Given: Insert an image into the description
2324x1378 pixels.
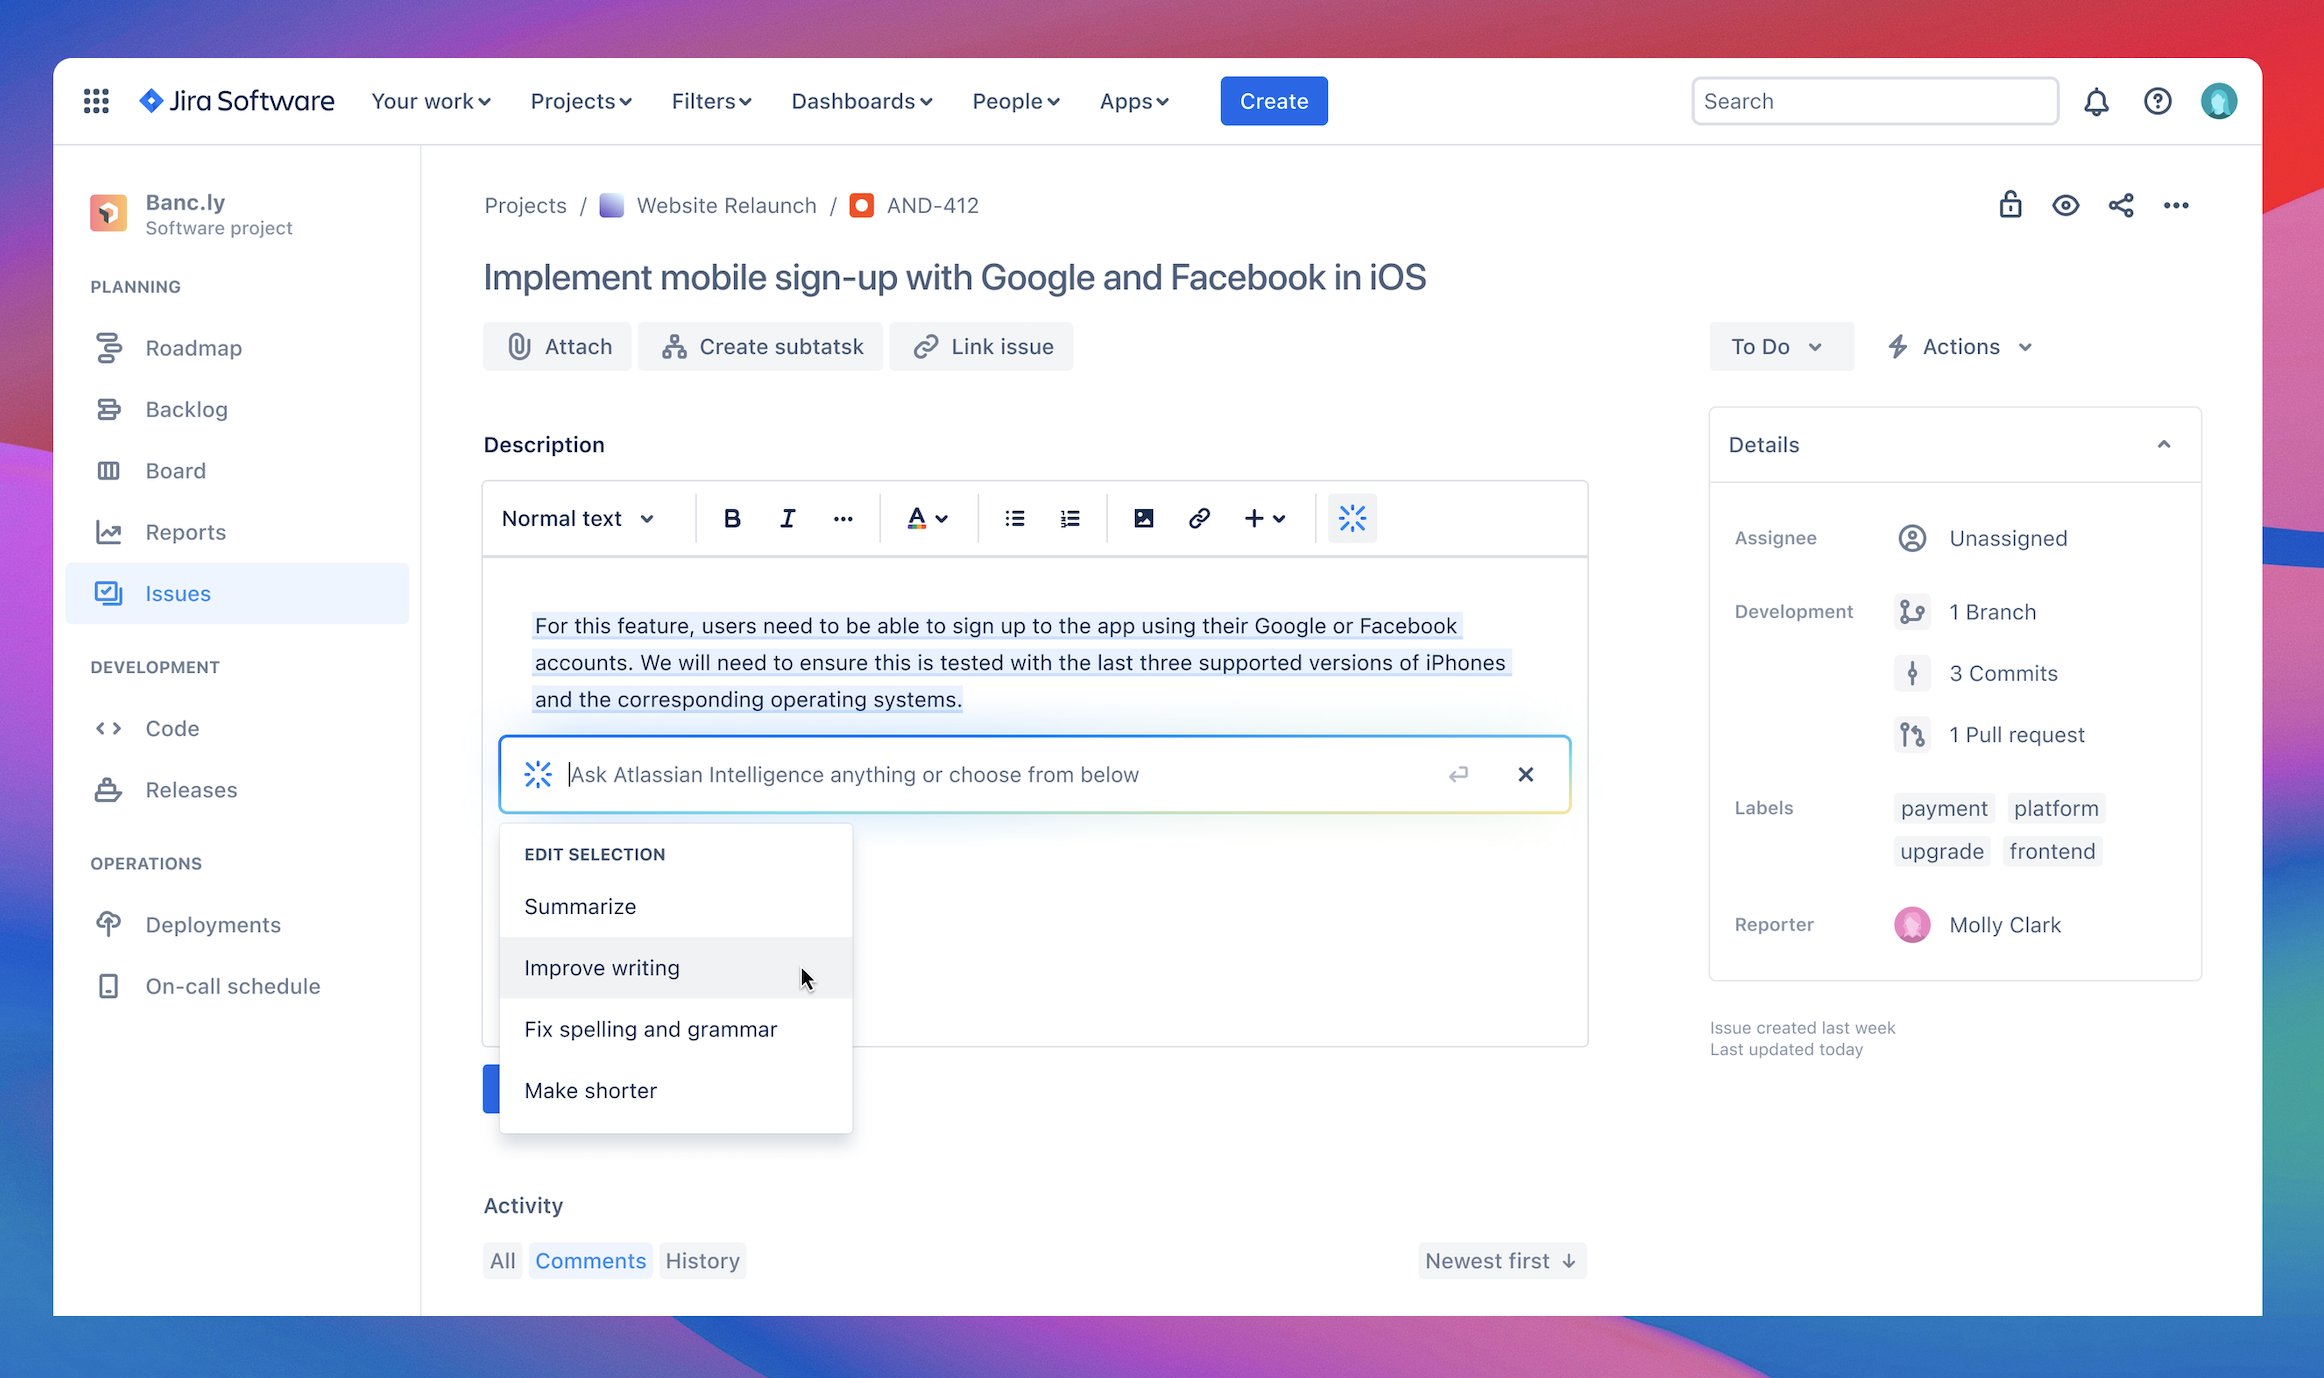Looking at the screenshot, I should (1143, 518).
